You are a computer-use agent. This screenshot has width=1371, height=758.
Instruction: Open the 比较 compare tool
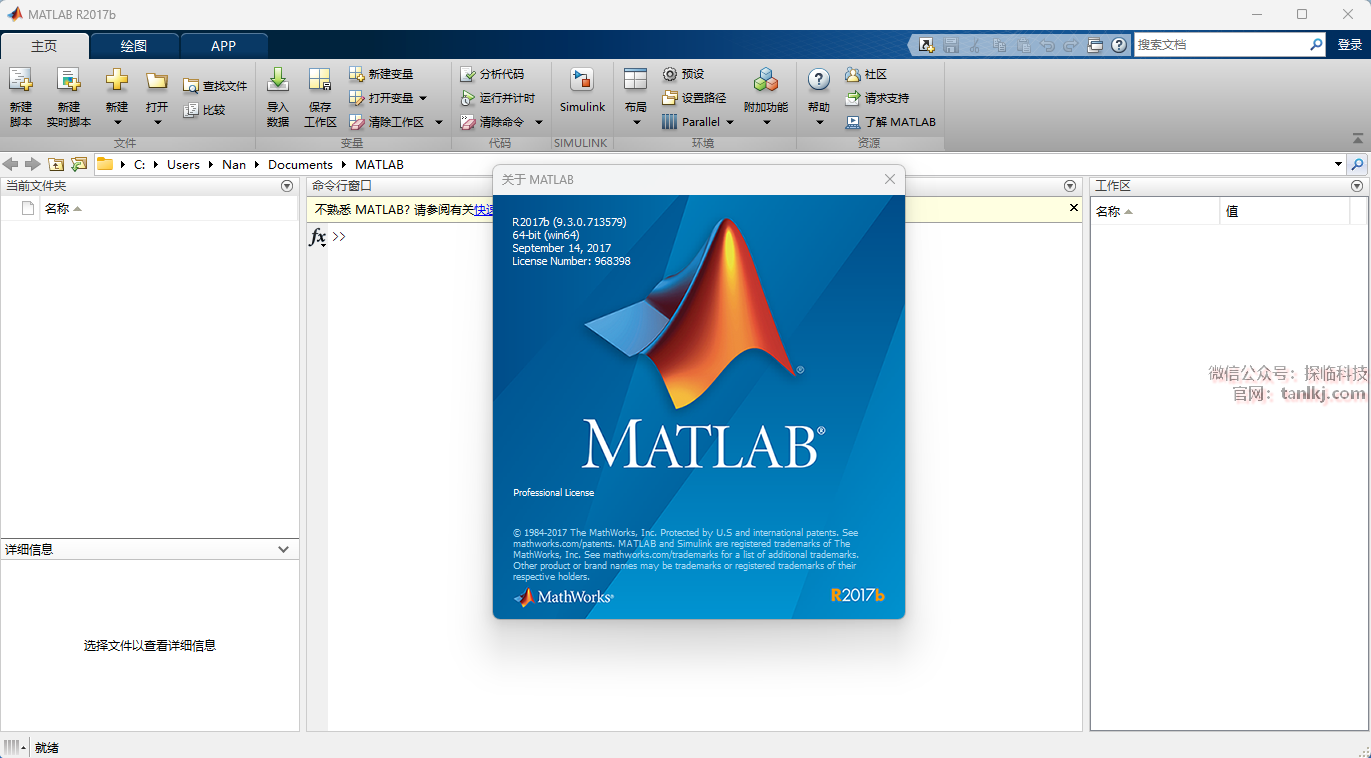(x=204, y=110)
